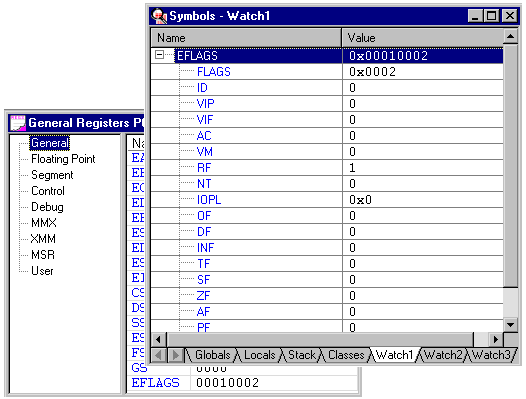Click the RF flag value cell
Viewport: 526px width, 399px height.
(422, 167)
